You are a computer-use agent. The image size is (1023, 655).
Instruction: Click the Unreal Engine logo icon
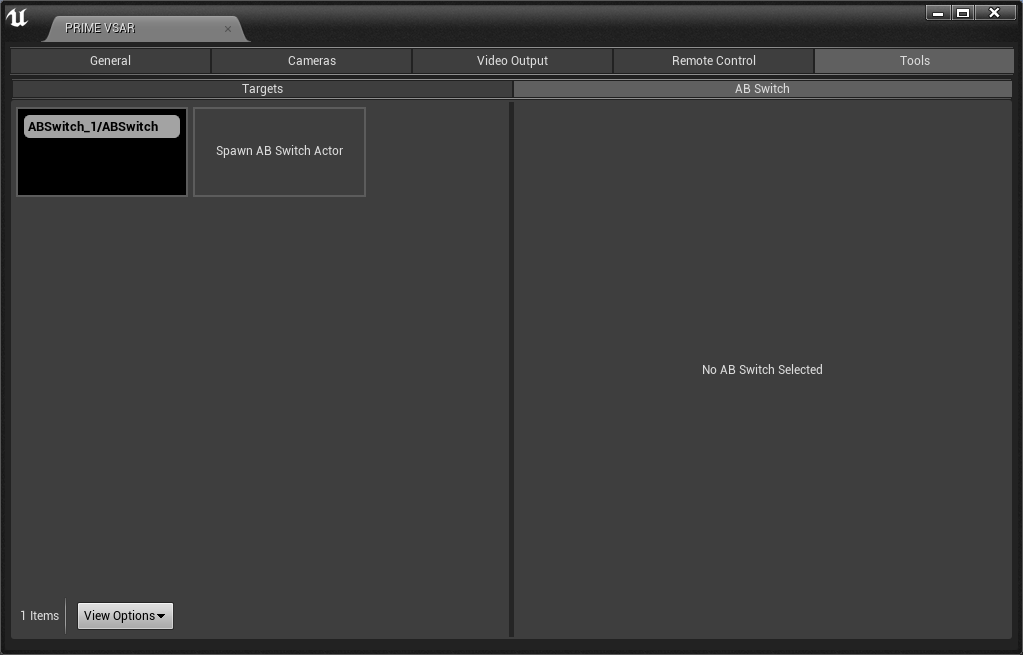pyautogui.click(x=17, y=18)
